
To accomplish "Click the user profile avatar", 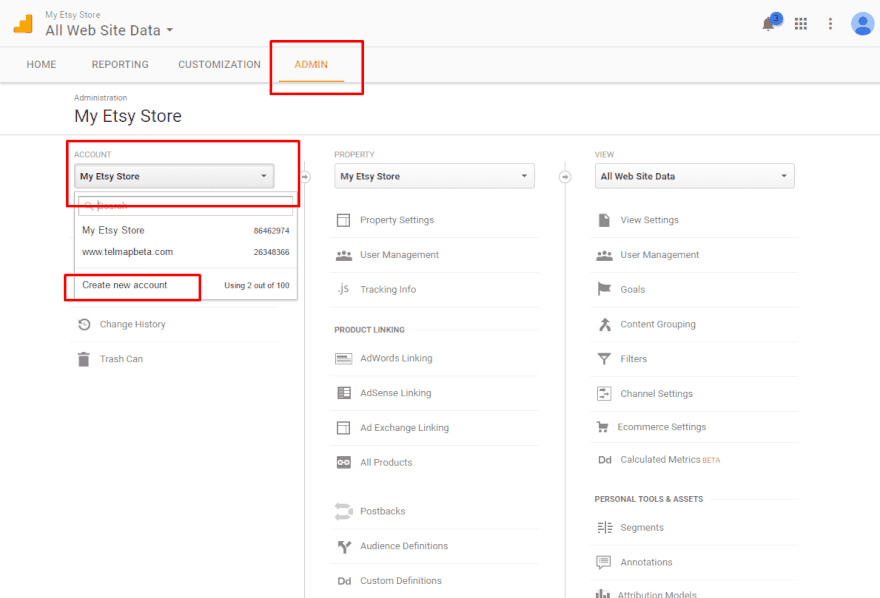I will (862, 24).
